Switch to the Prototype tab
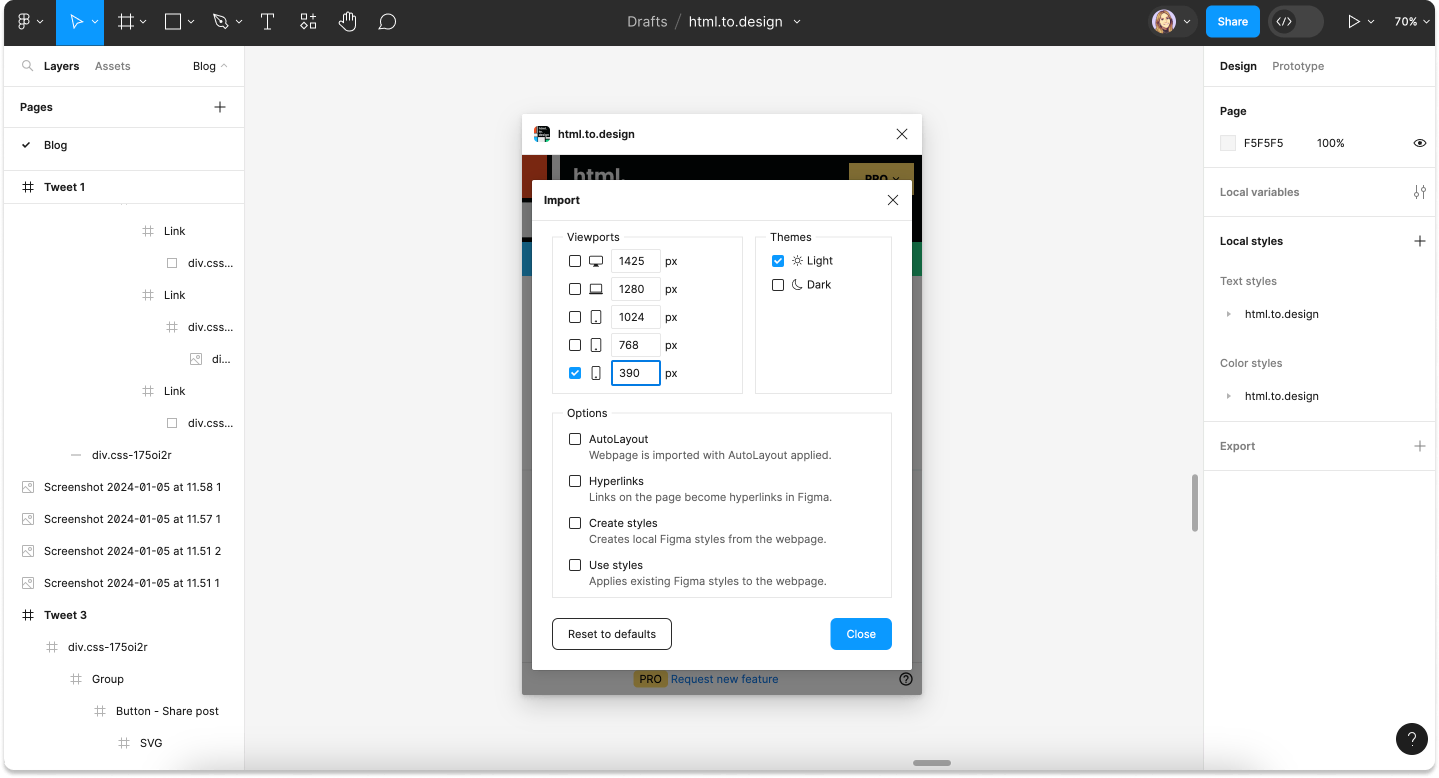Screen dimensions: 1439x778 point(1298,66)
